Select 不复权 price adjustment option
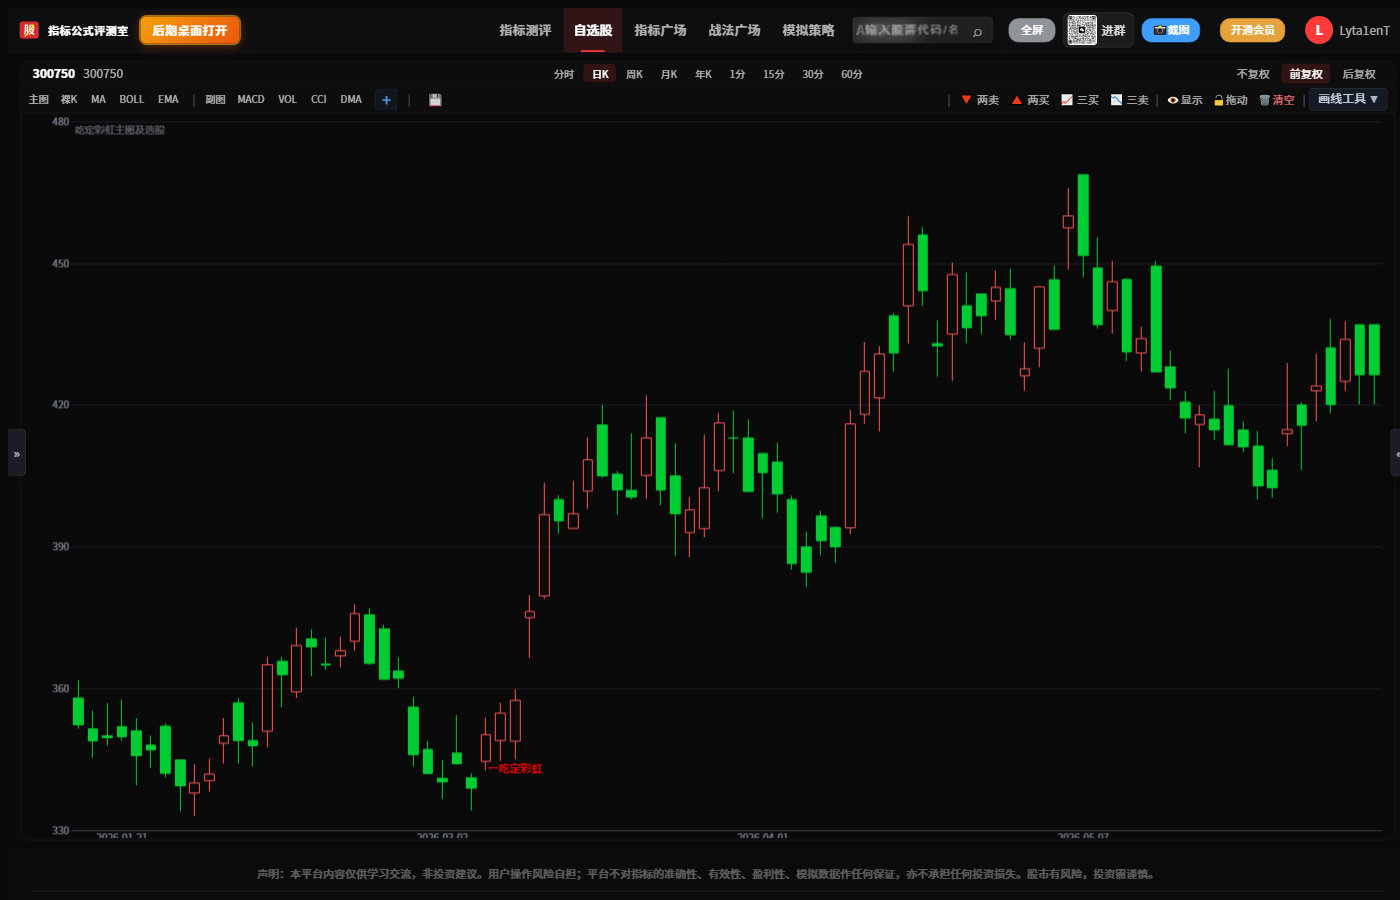 (x=1253, y=74)
